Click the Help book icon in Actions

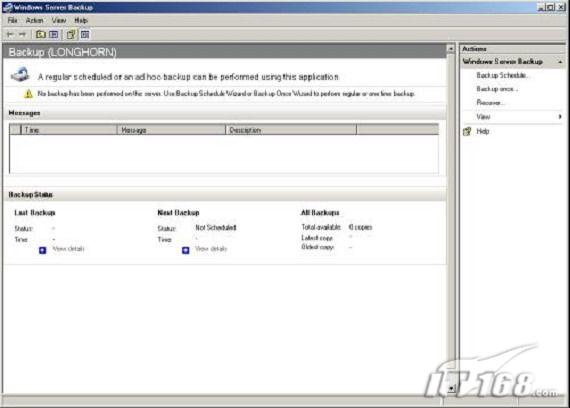pyautogui.click(x=467, y=131)
